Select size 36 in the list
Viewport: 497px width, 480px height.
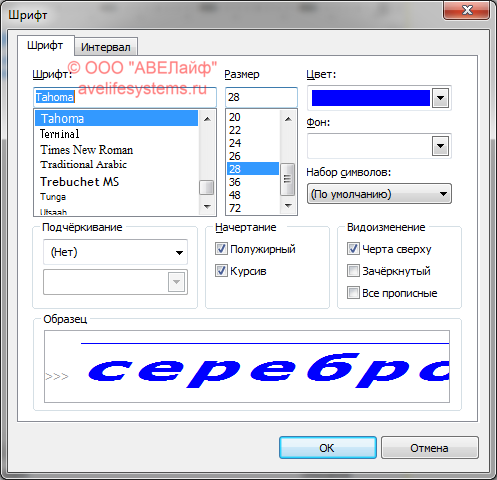click(253, 182)
